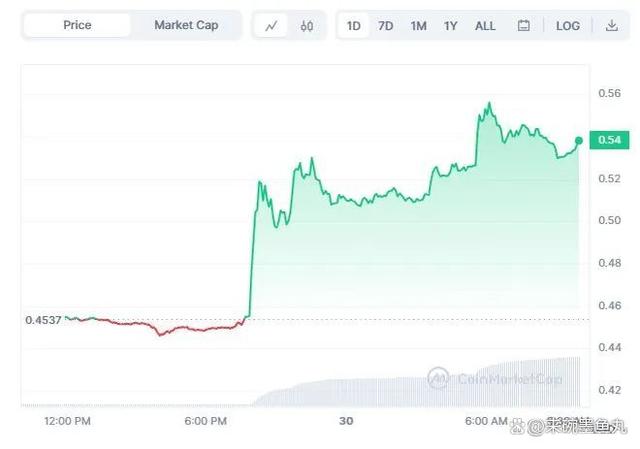Image resolution: width=640 pixels, height=449 pixels.
Task: Select the 1D time range
Action: [x=353, y=26]
